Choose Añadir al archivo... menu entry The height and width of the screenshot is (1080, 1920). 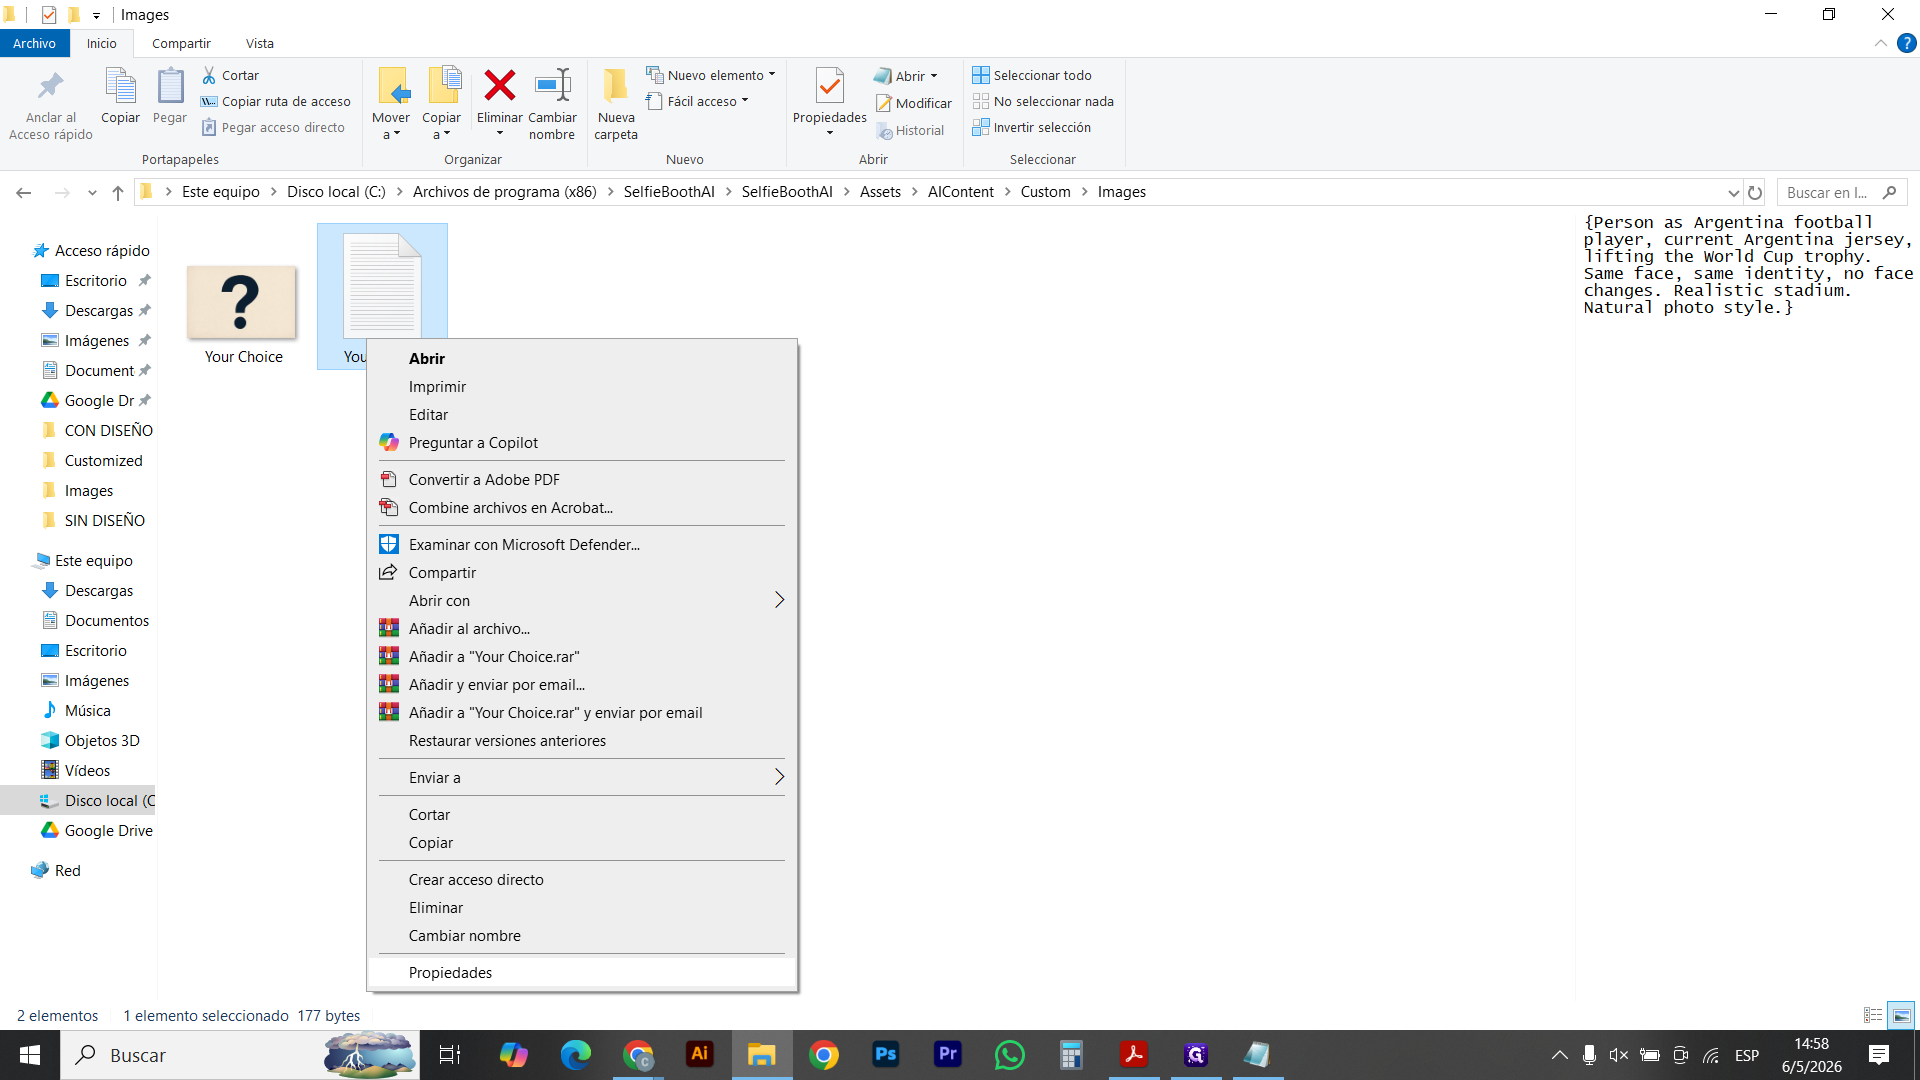coord(582,628)
